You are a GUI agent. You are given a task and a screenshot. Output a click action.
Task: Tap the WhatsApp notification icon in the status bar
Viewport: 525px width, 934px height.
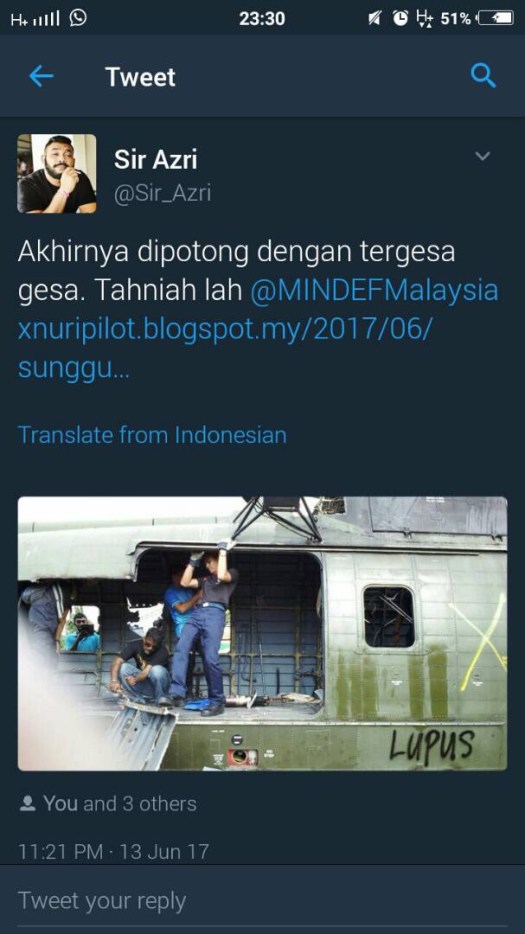78,18
